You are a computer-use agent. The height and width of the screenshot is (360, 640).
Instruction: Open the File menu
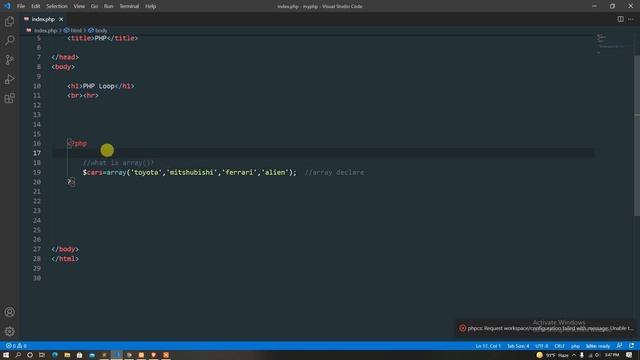(21, 6)
